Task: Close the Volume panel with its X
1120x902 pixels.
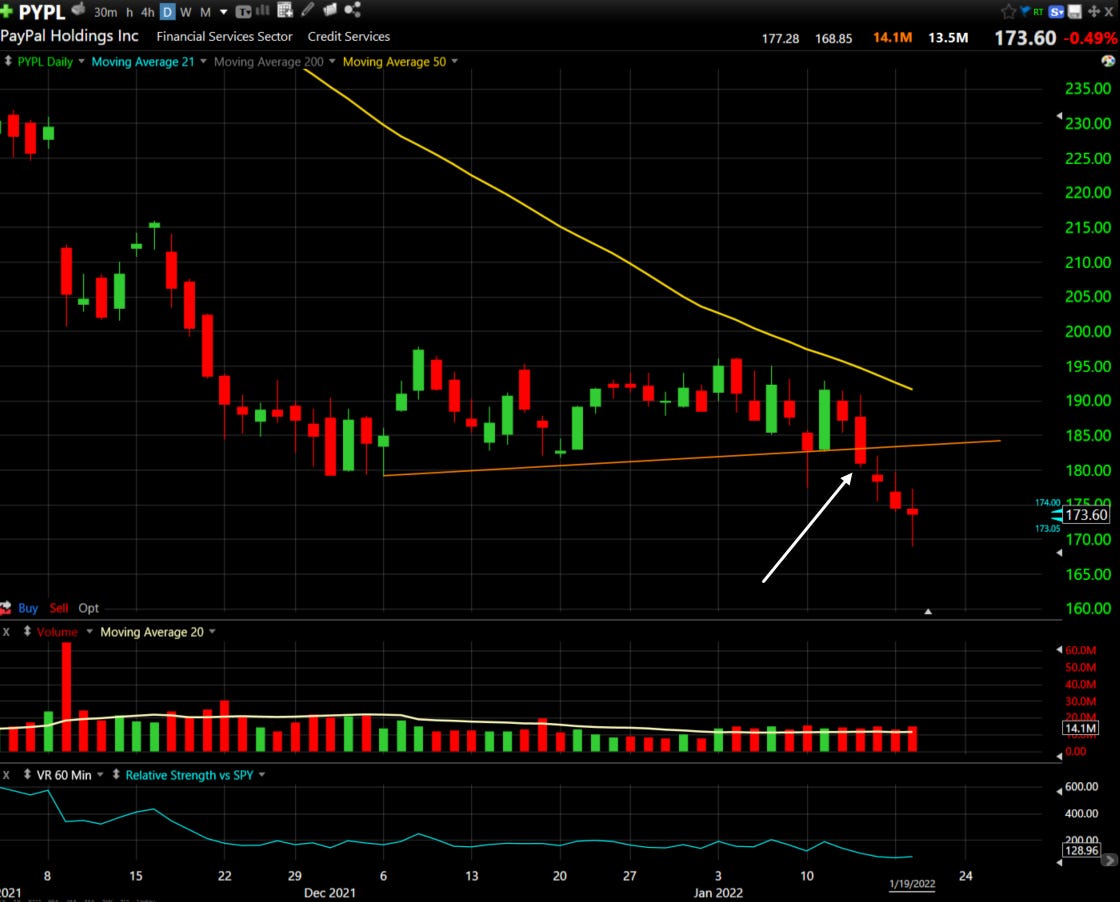Action: tap(6, 632)
